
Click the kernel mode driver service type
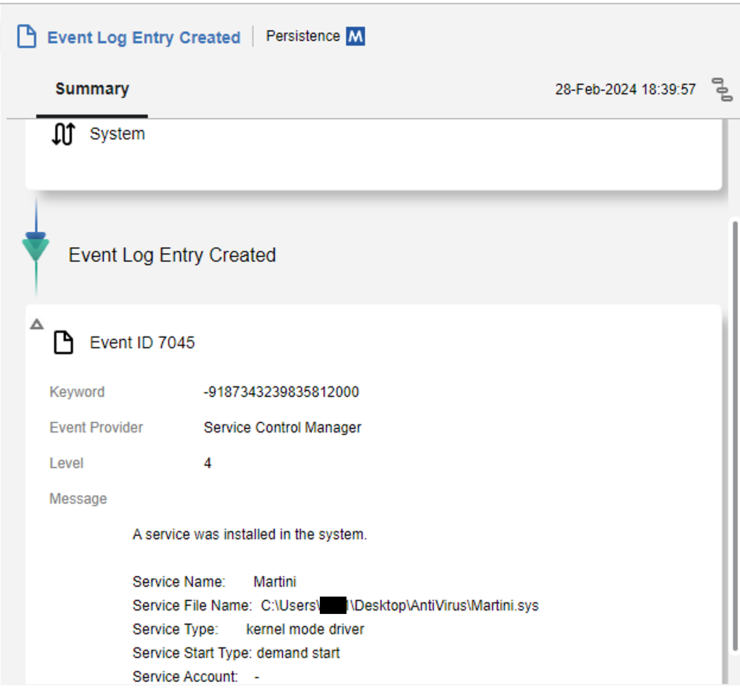[305, 630]
